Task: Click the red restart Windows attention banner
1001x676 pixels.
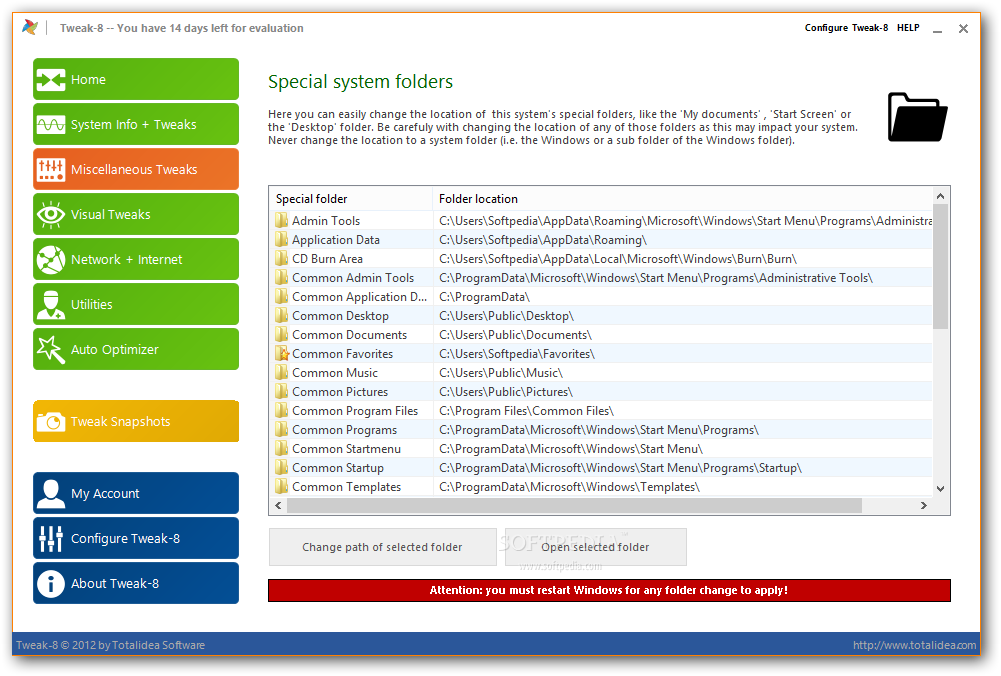Action: click(x=609, y=590)
